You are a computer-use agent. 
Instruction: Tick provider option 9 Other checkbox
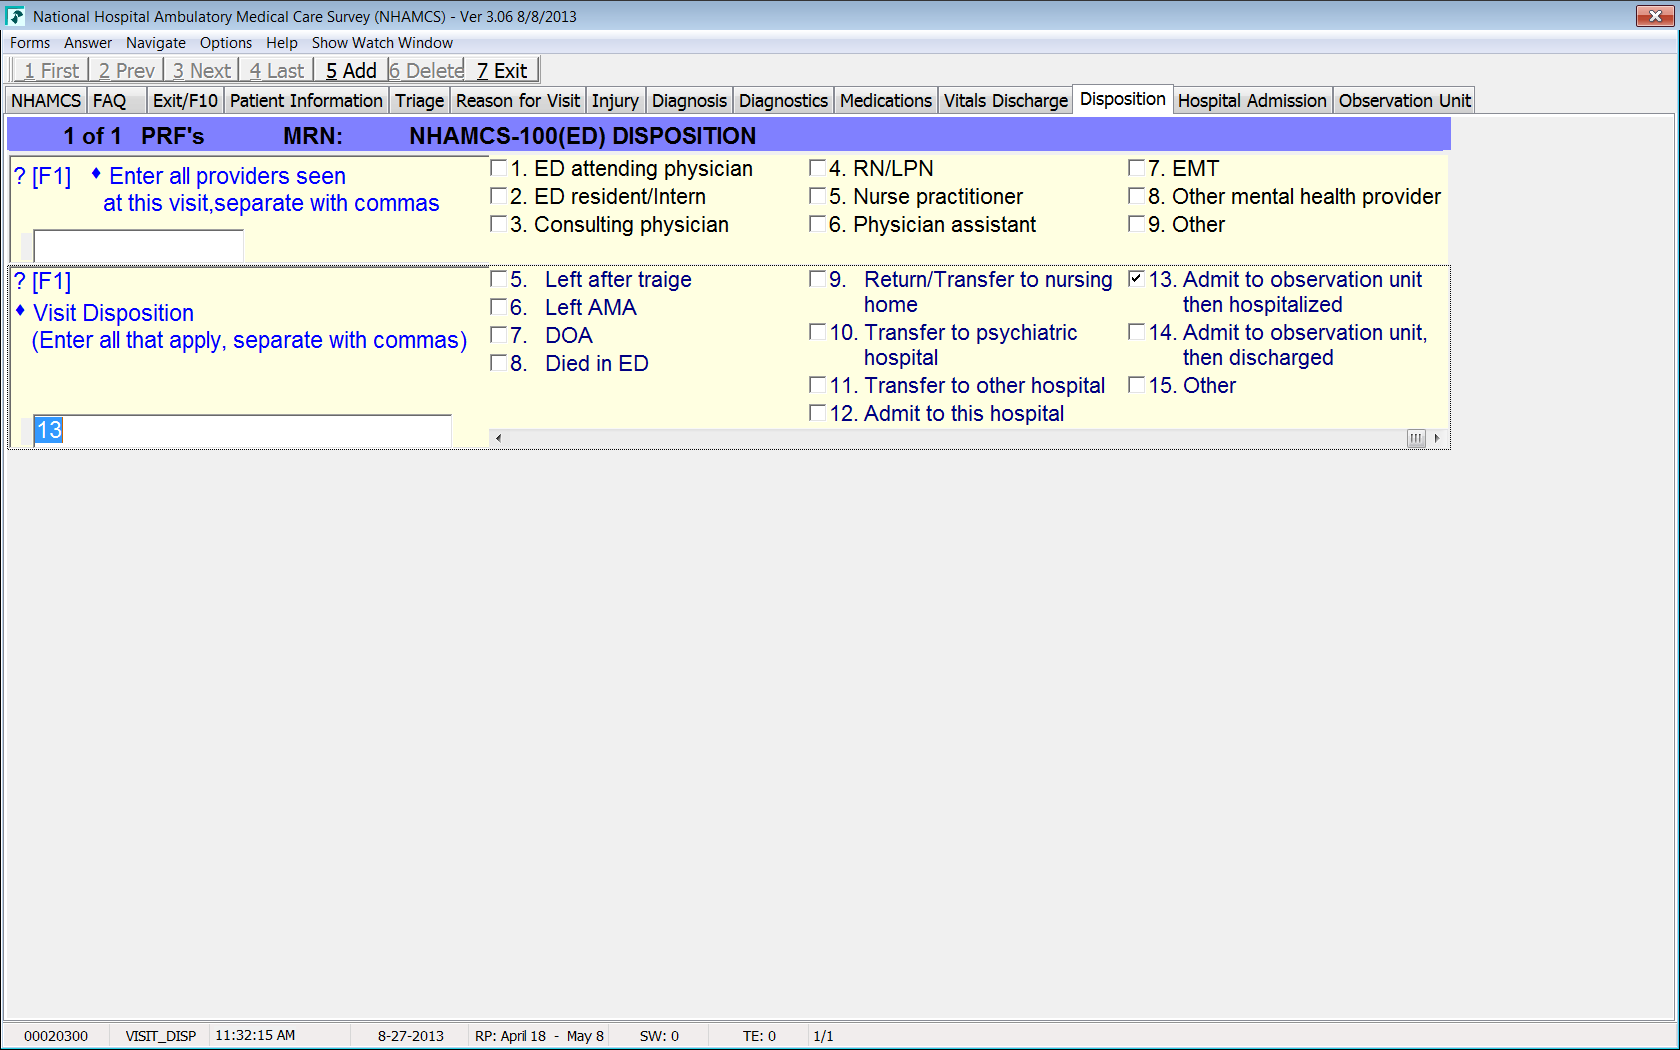pos(1136,224)
